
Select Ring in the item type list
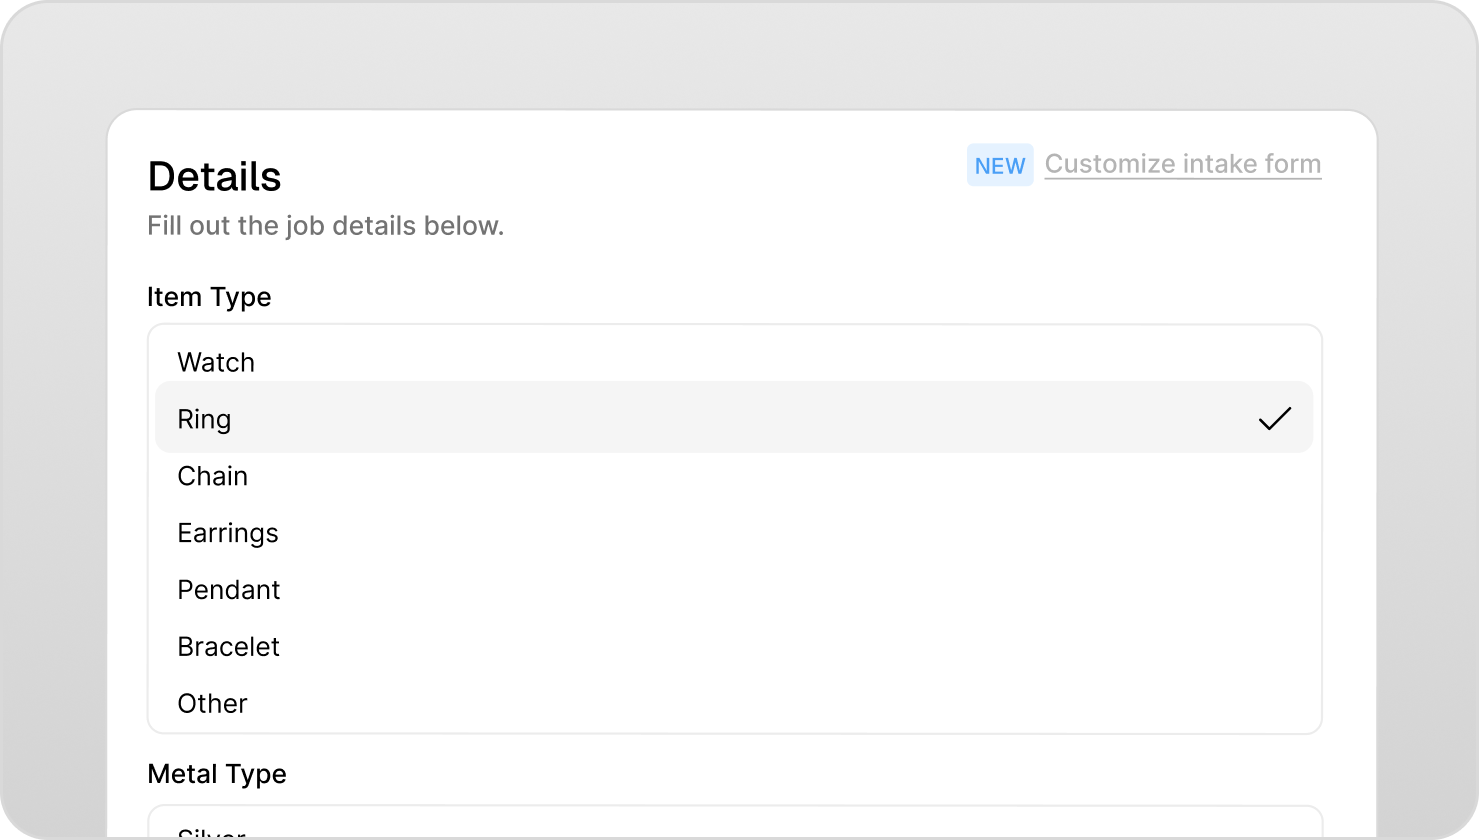[x=205, y=418]
